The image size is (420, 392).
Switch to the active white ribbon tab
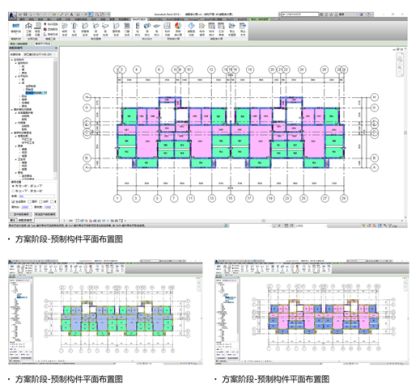tap(139, 19)
